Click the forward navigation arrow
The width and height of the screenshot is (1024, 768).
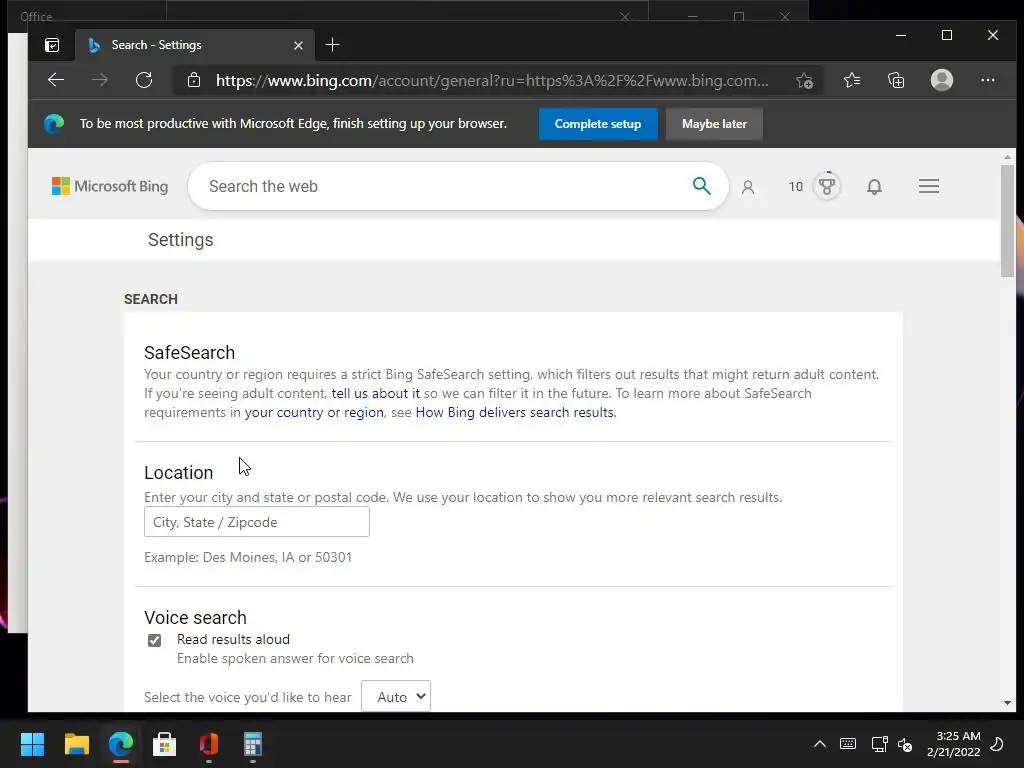(100, 80)
